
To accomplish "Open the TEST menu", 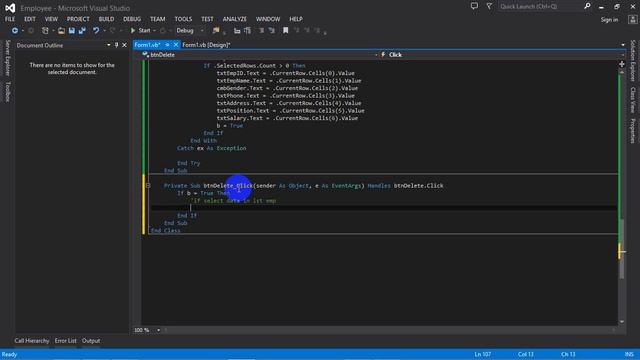I will coord(207,19).
